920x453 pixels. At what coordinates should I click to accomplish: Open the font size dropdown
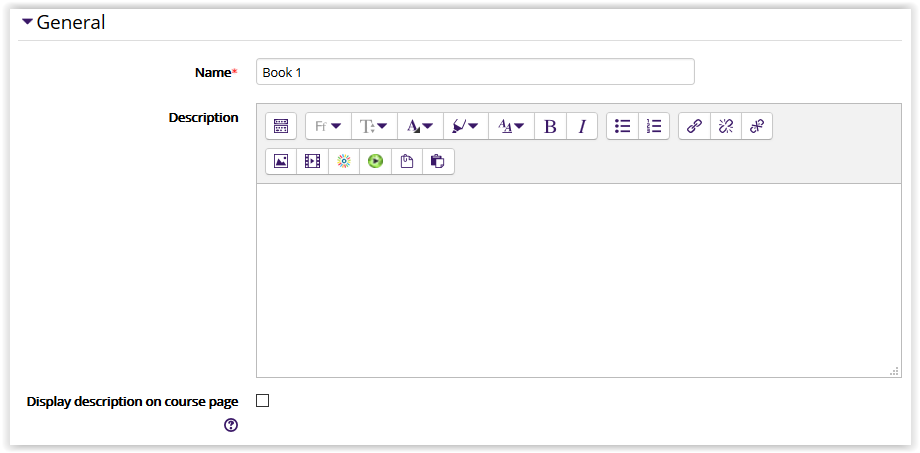tap(374, 126)
